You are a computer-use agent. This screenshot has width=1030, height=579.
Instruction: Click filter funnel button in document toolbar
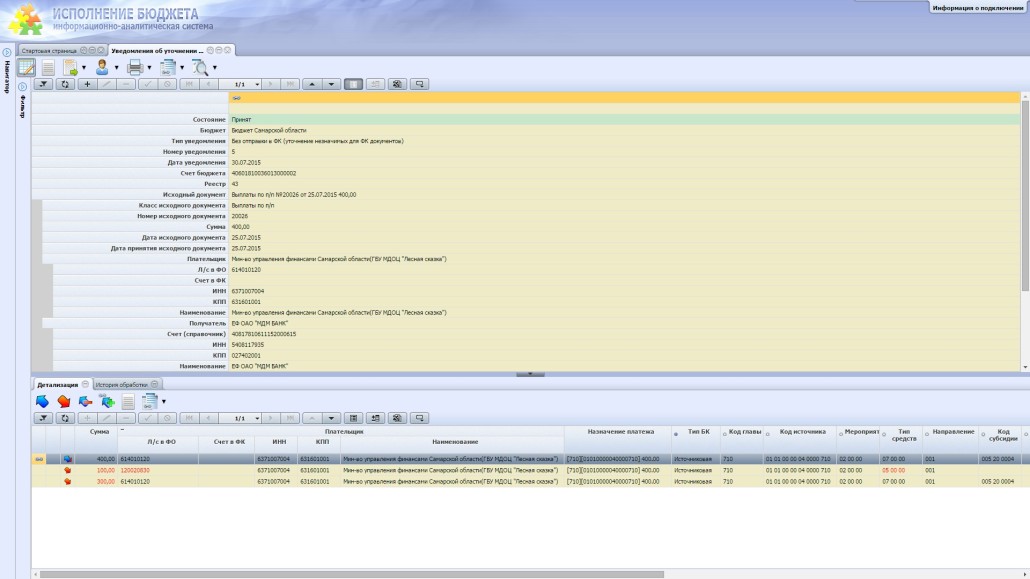43,84
